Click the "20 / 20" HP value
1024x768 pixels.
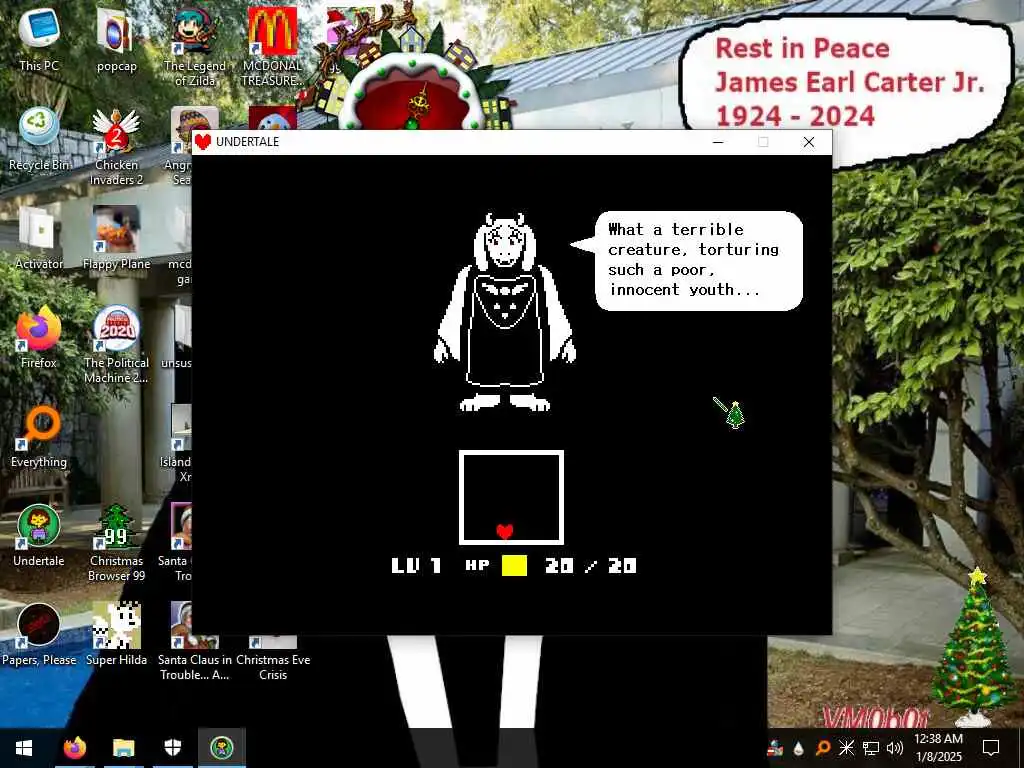(x=591, y=566)
